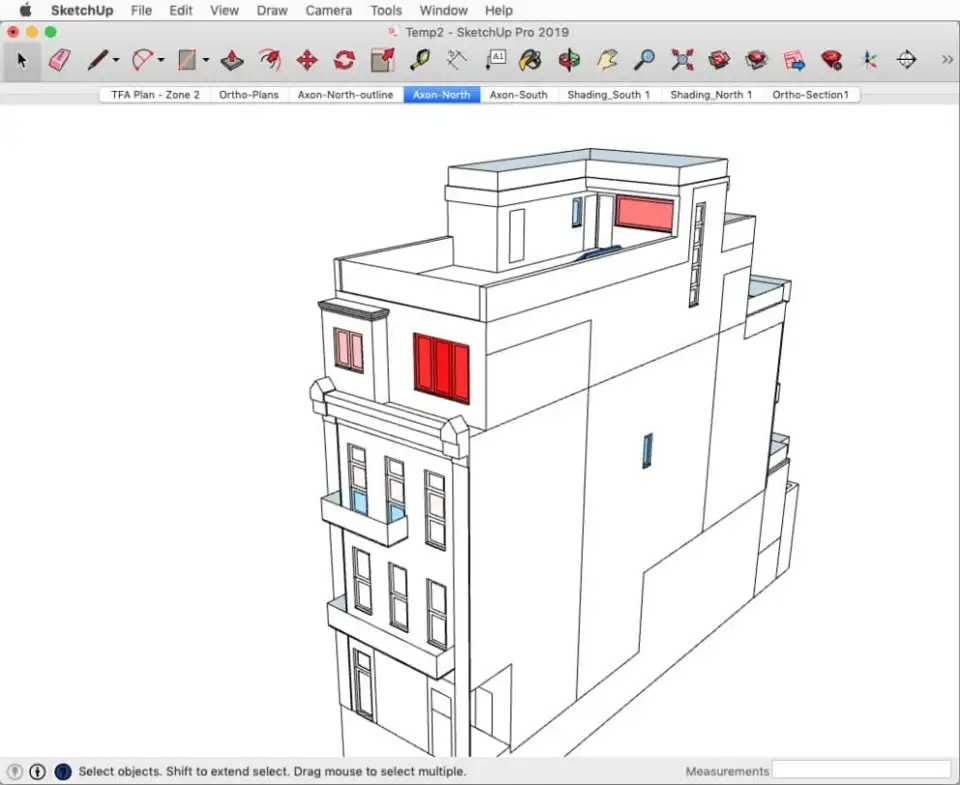The image size is (960, 785).
Task: Expand the Arc tool dropdown arrow
Action: [161, 60]
